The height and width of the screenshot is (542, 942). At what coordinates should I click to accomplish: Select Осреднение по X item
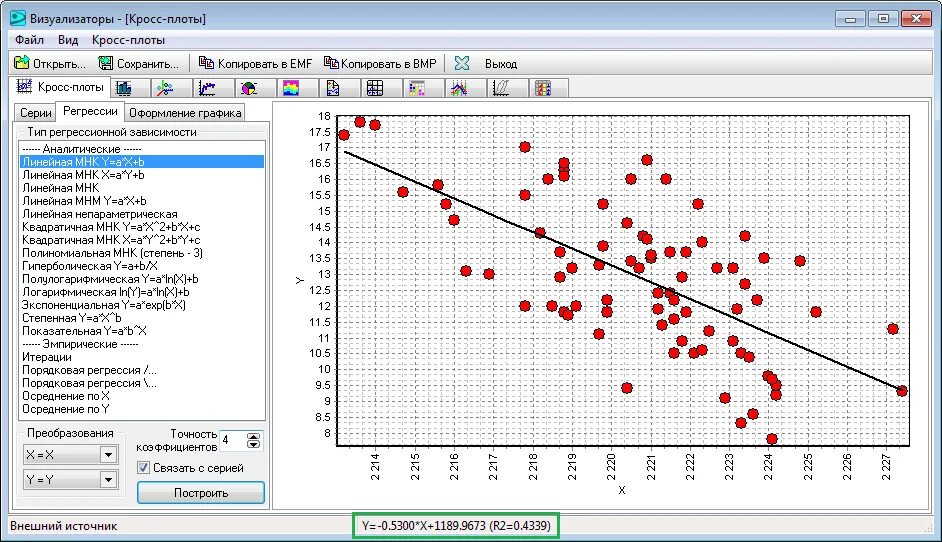[x=142, y=396]
